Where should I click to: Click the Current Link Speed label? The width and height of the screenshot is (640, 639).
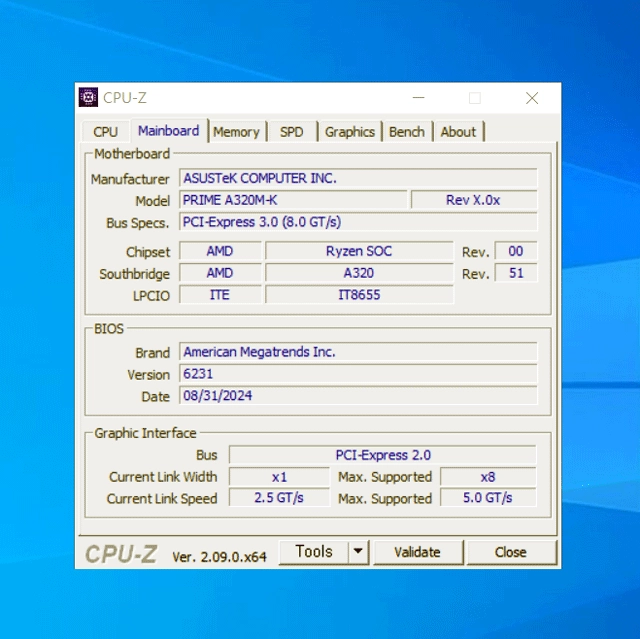point(162,499)
